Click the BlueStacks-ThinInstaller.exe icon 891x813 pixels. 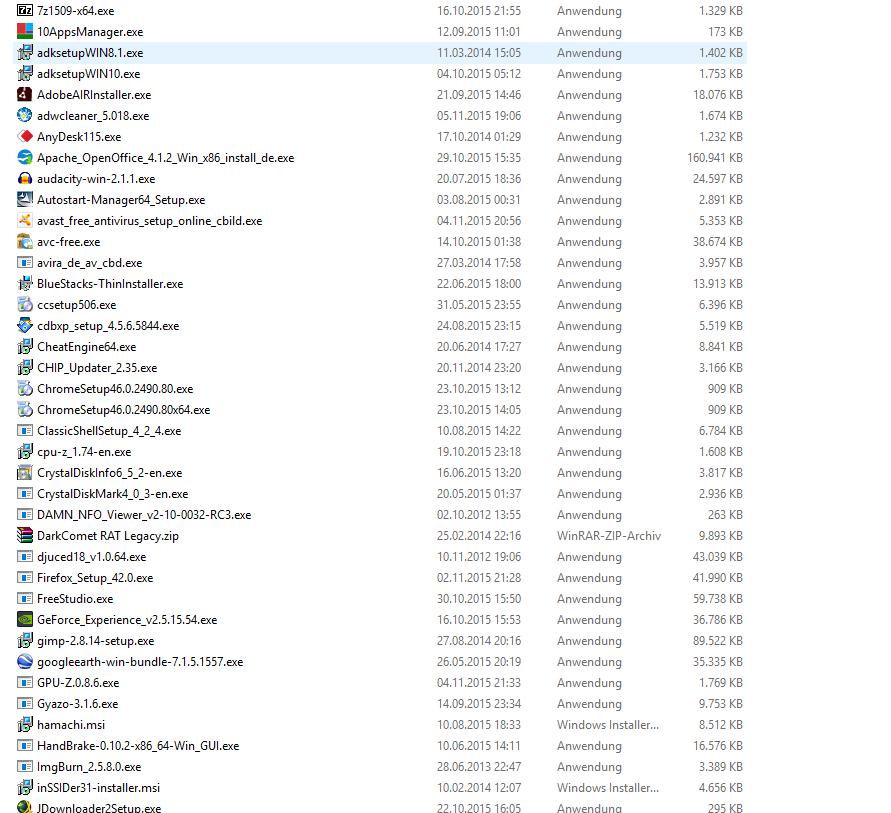24,283
